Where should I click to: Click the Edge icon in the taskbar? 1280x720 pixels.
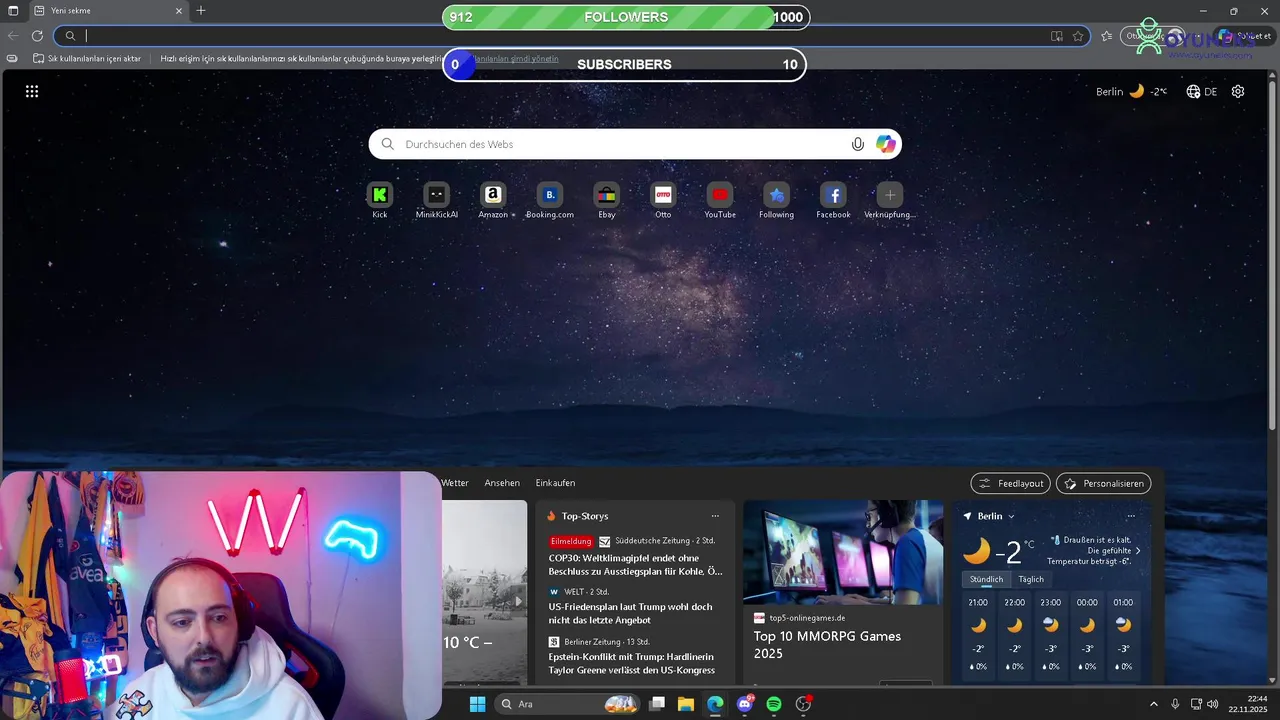(715, 704)
